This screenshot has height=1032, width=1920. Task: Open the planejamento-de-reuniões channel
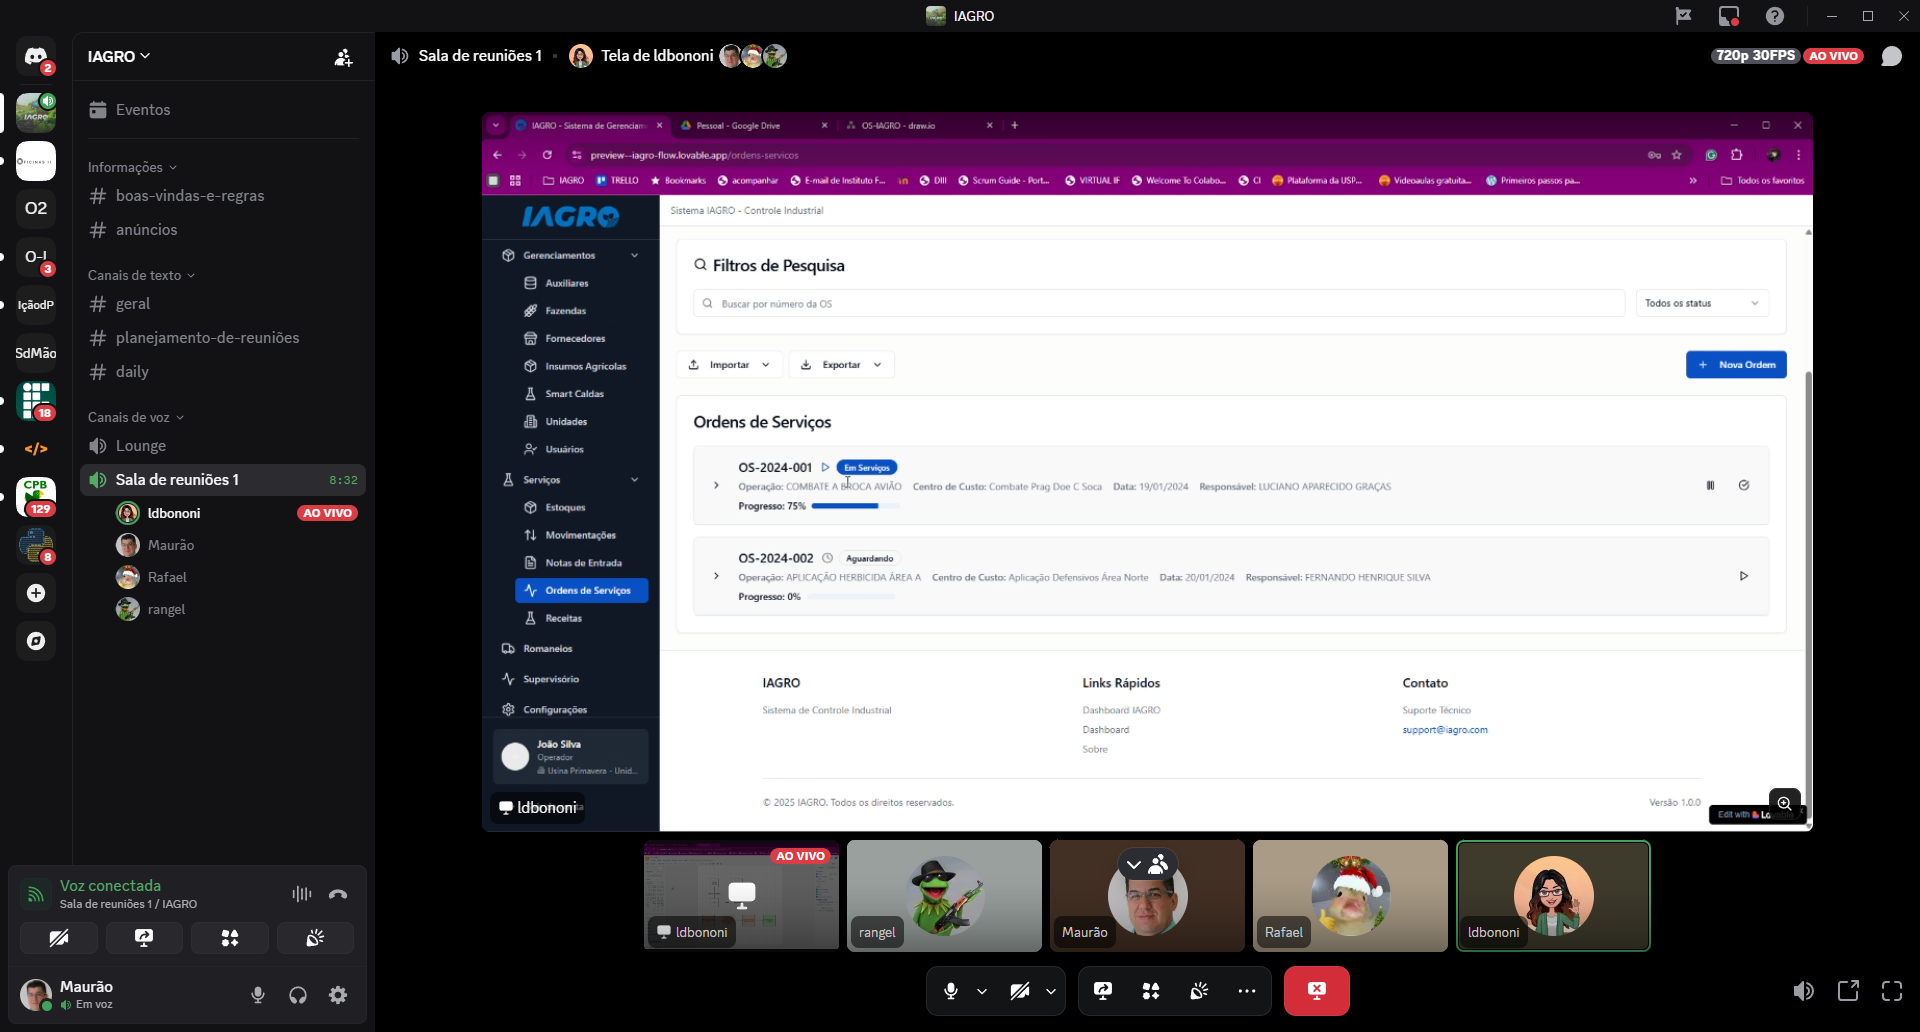(x=223, y=338)
